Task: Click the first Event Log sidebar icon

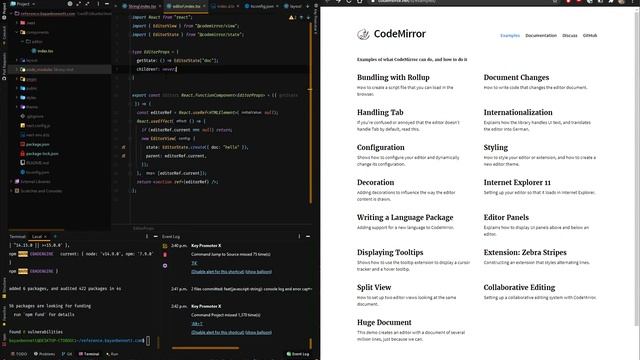Action: point(165,246)
